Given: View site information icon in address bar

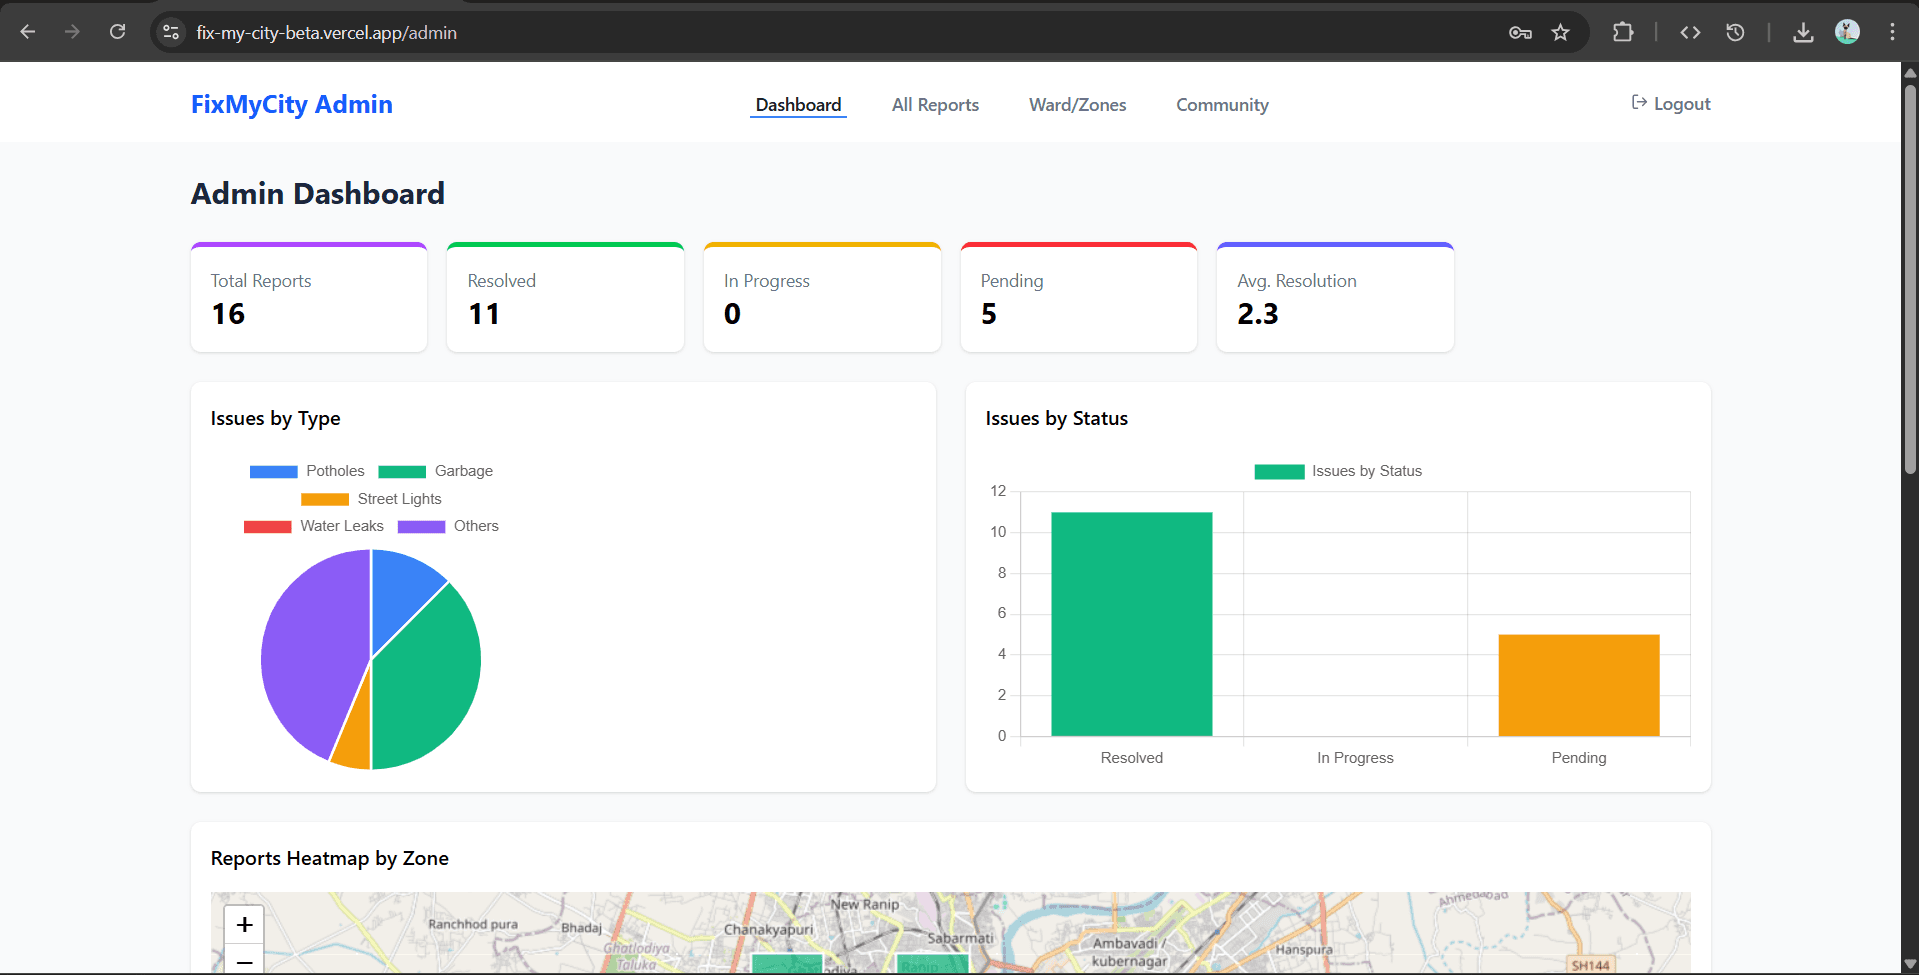Looking at the screenshot, I should [171, 32].
